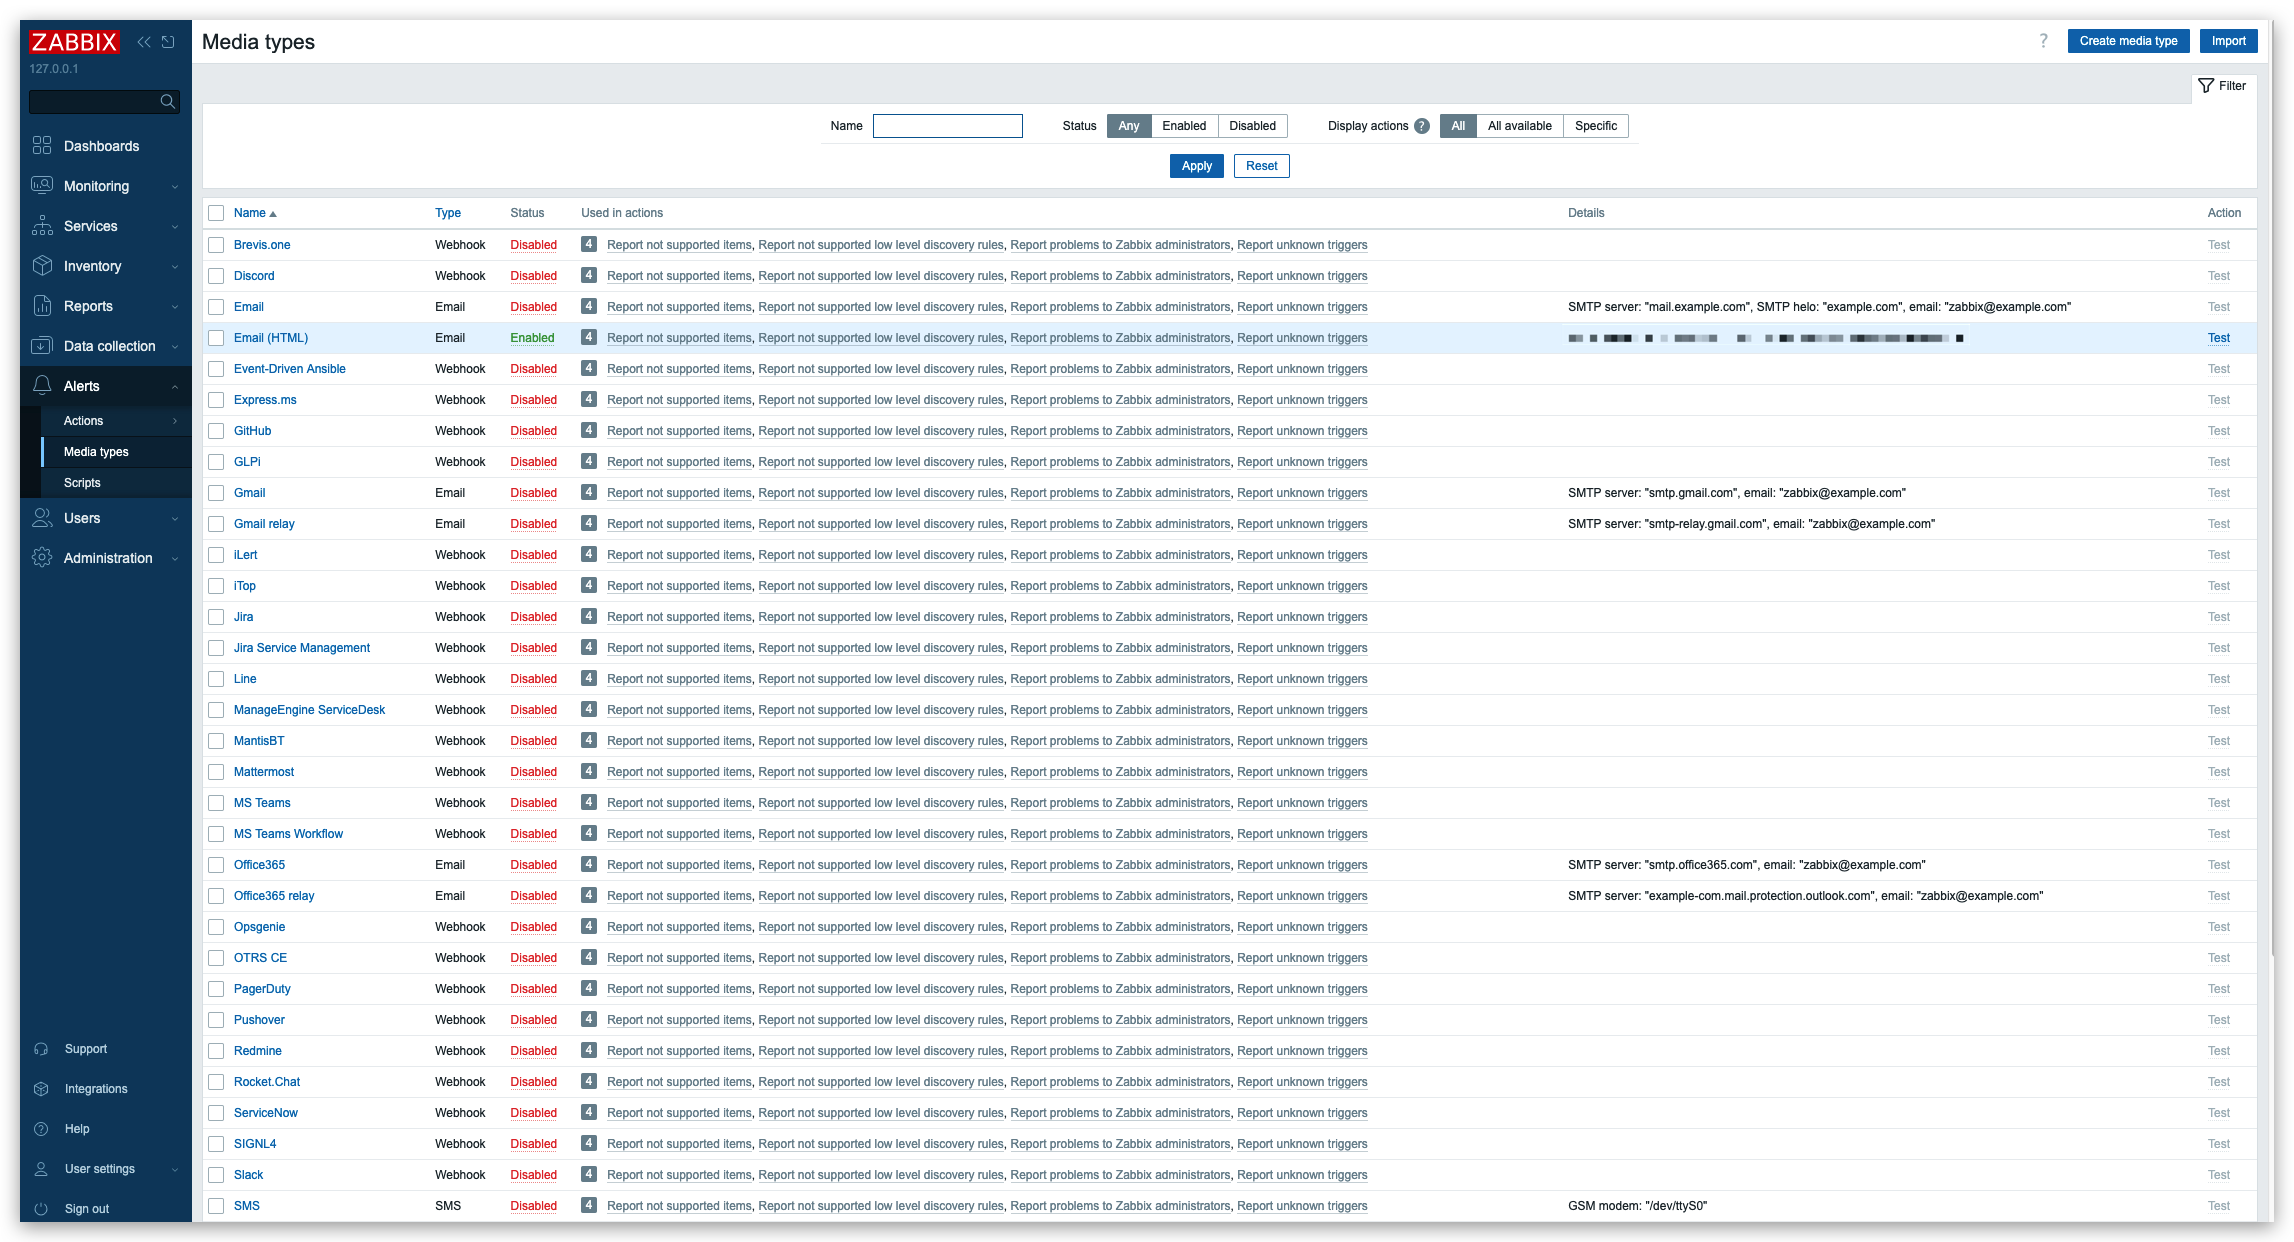Expand the Users menu chevron
This screenshot has width=2294, height=1242.
coord(175,519)
